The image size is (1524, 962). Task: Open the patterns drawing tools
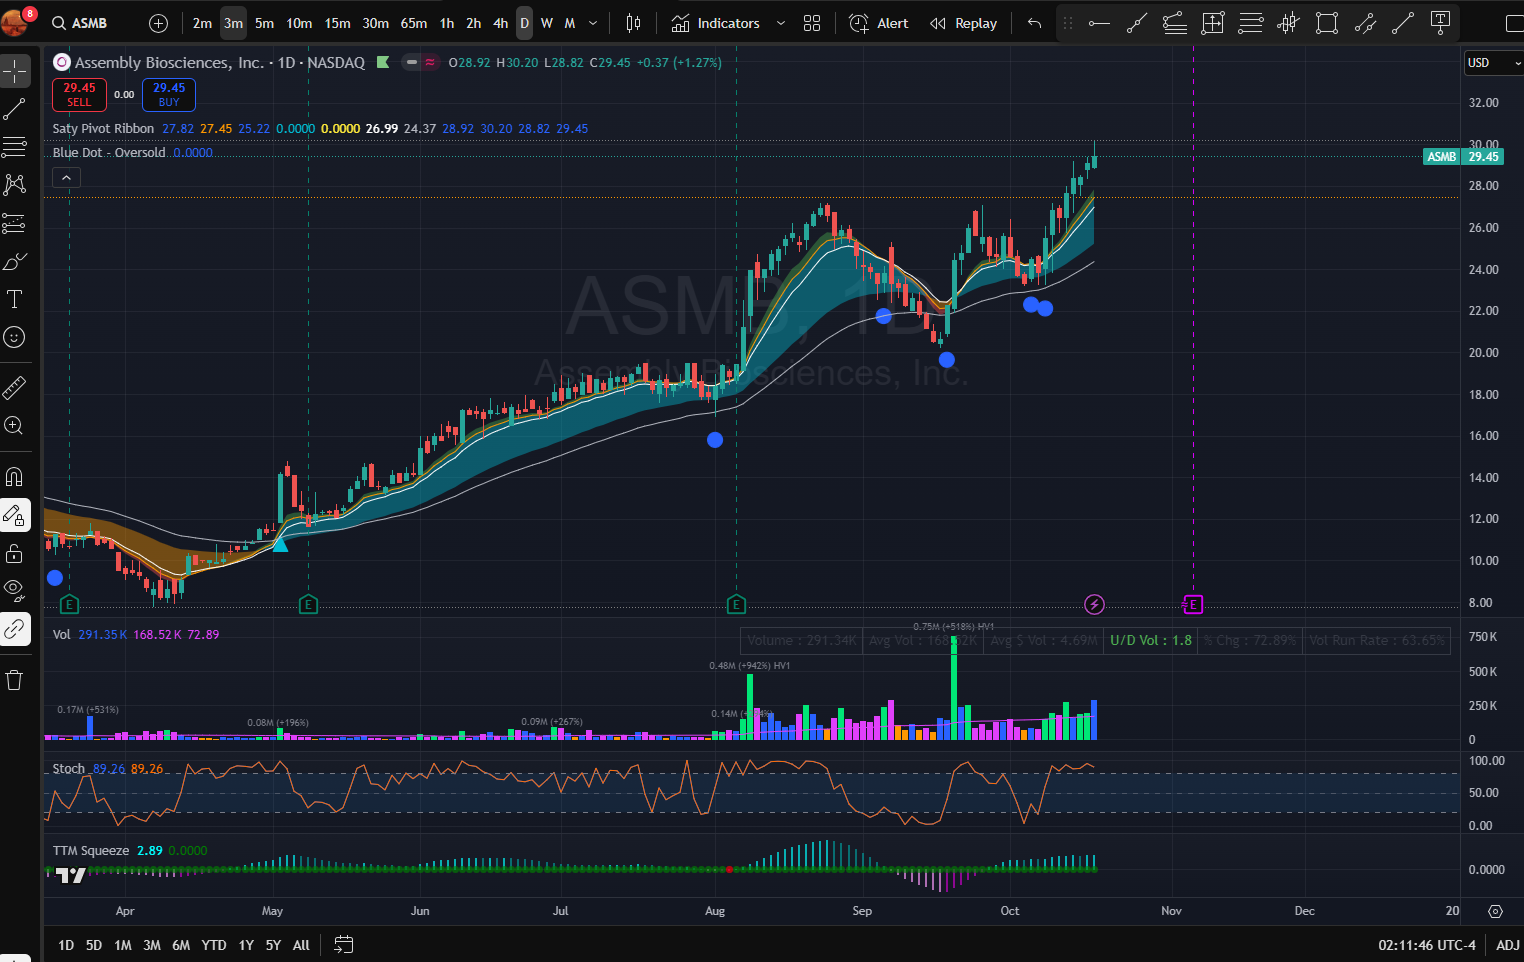tap(15, 185)
